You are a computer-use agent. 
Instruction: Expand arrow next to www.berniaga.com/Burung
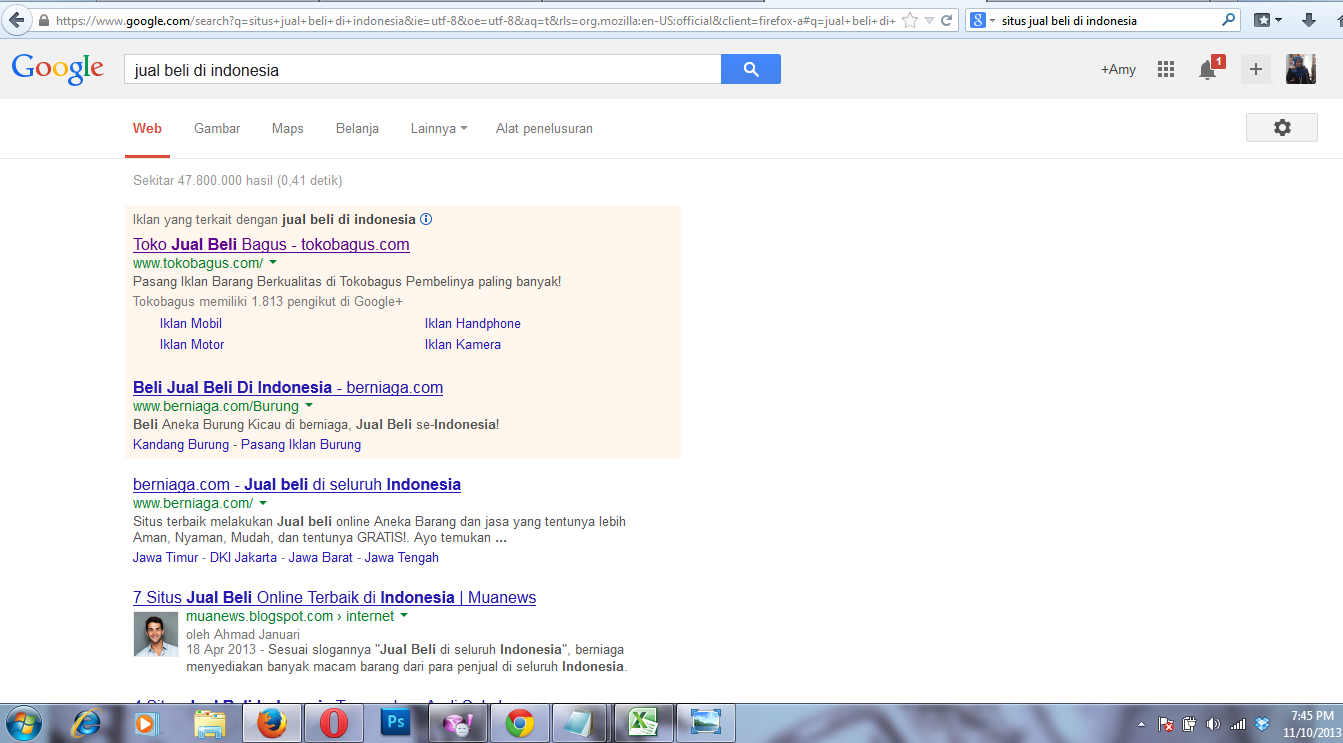coord(309,406)
